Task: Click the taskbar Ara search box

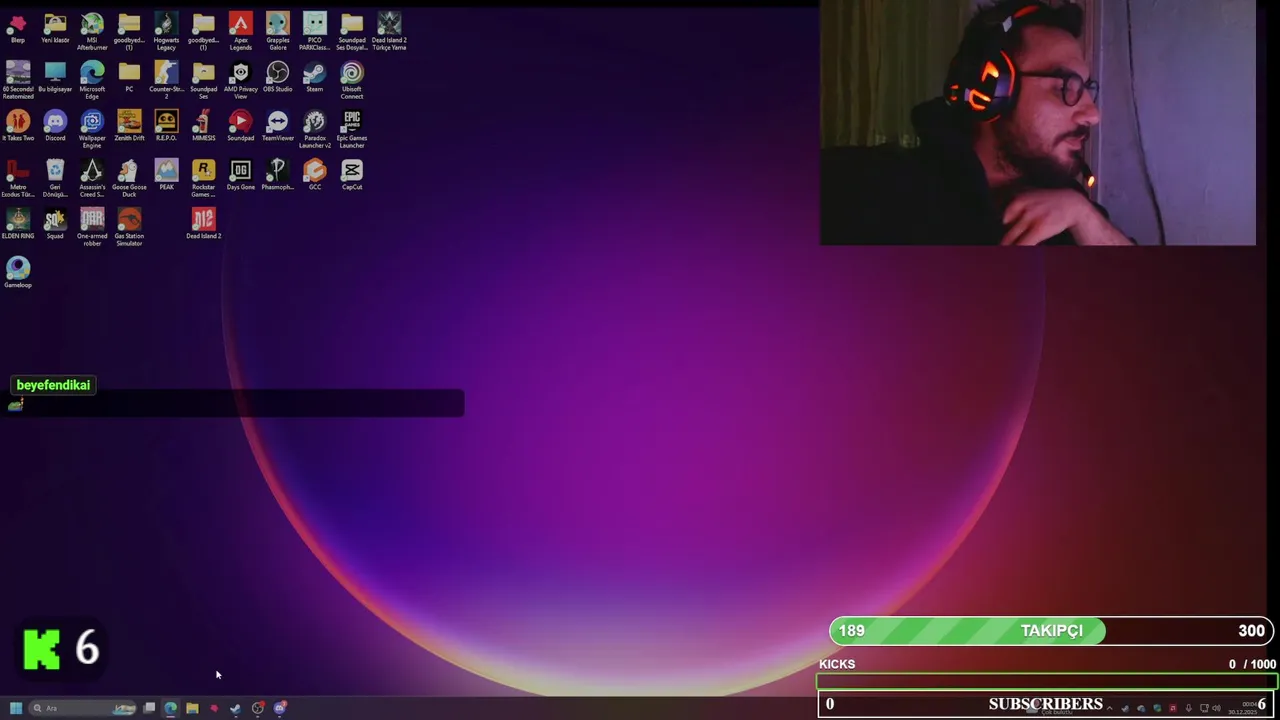Action: coord(82,708)
